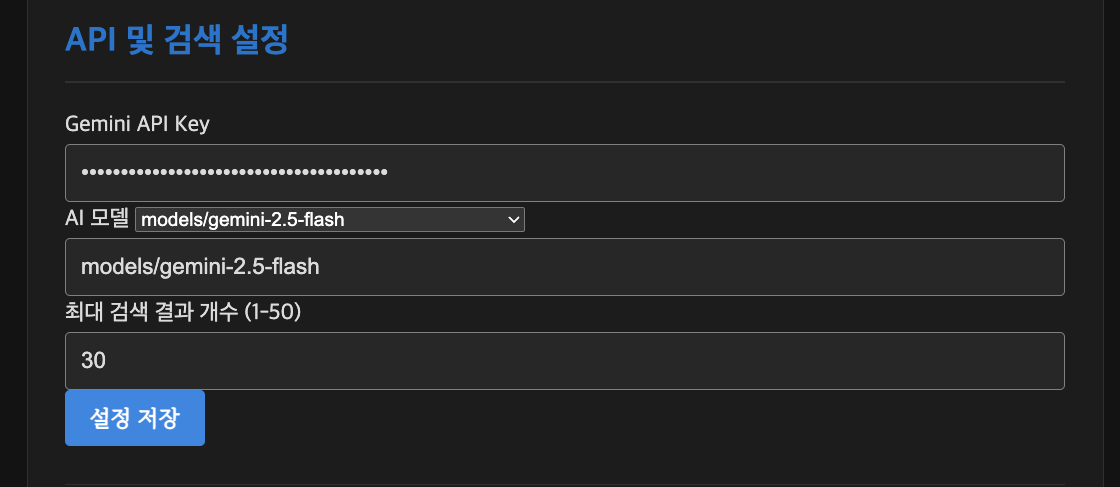
Task: Click the selected model text inside the dropdown
Action: [243, 220]
